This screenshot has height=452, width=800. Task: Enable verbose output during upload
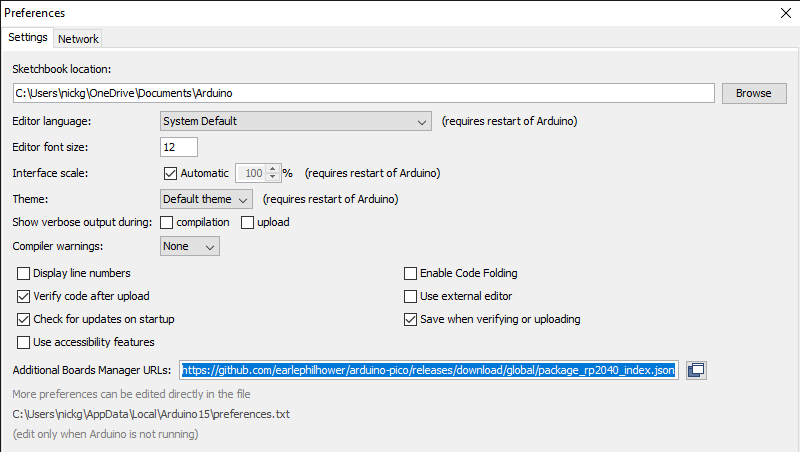[247, 222]
